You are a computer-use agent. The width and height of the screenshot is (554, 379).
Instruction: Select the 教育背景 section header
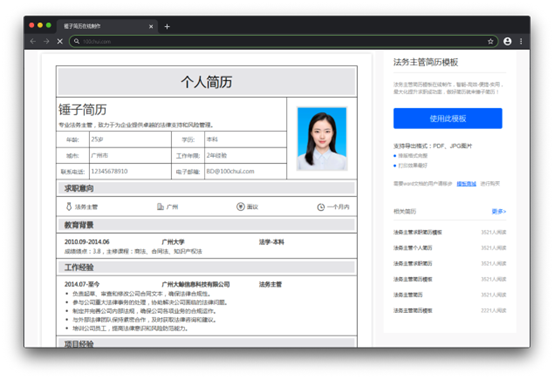click(207, 225)
